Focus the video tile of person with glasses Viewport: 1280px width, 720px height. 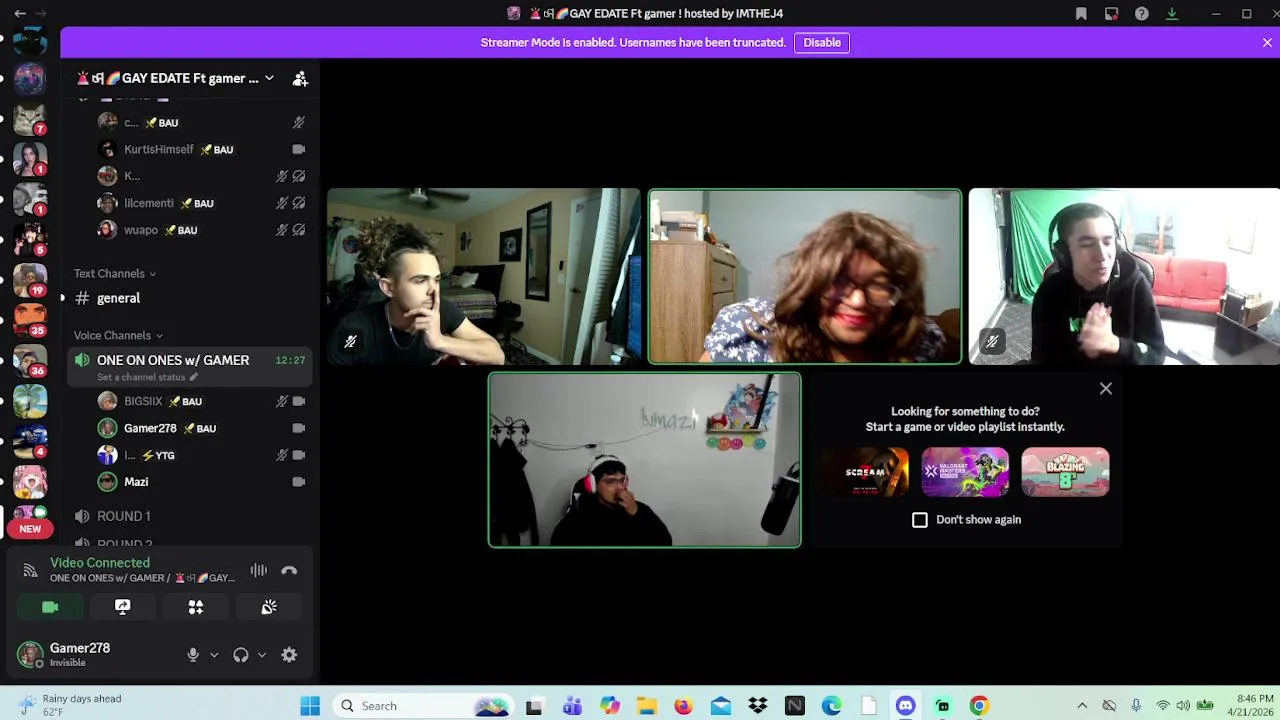(805, 276)
